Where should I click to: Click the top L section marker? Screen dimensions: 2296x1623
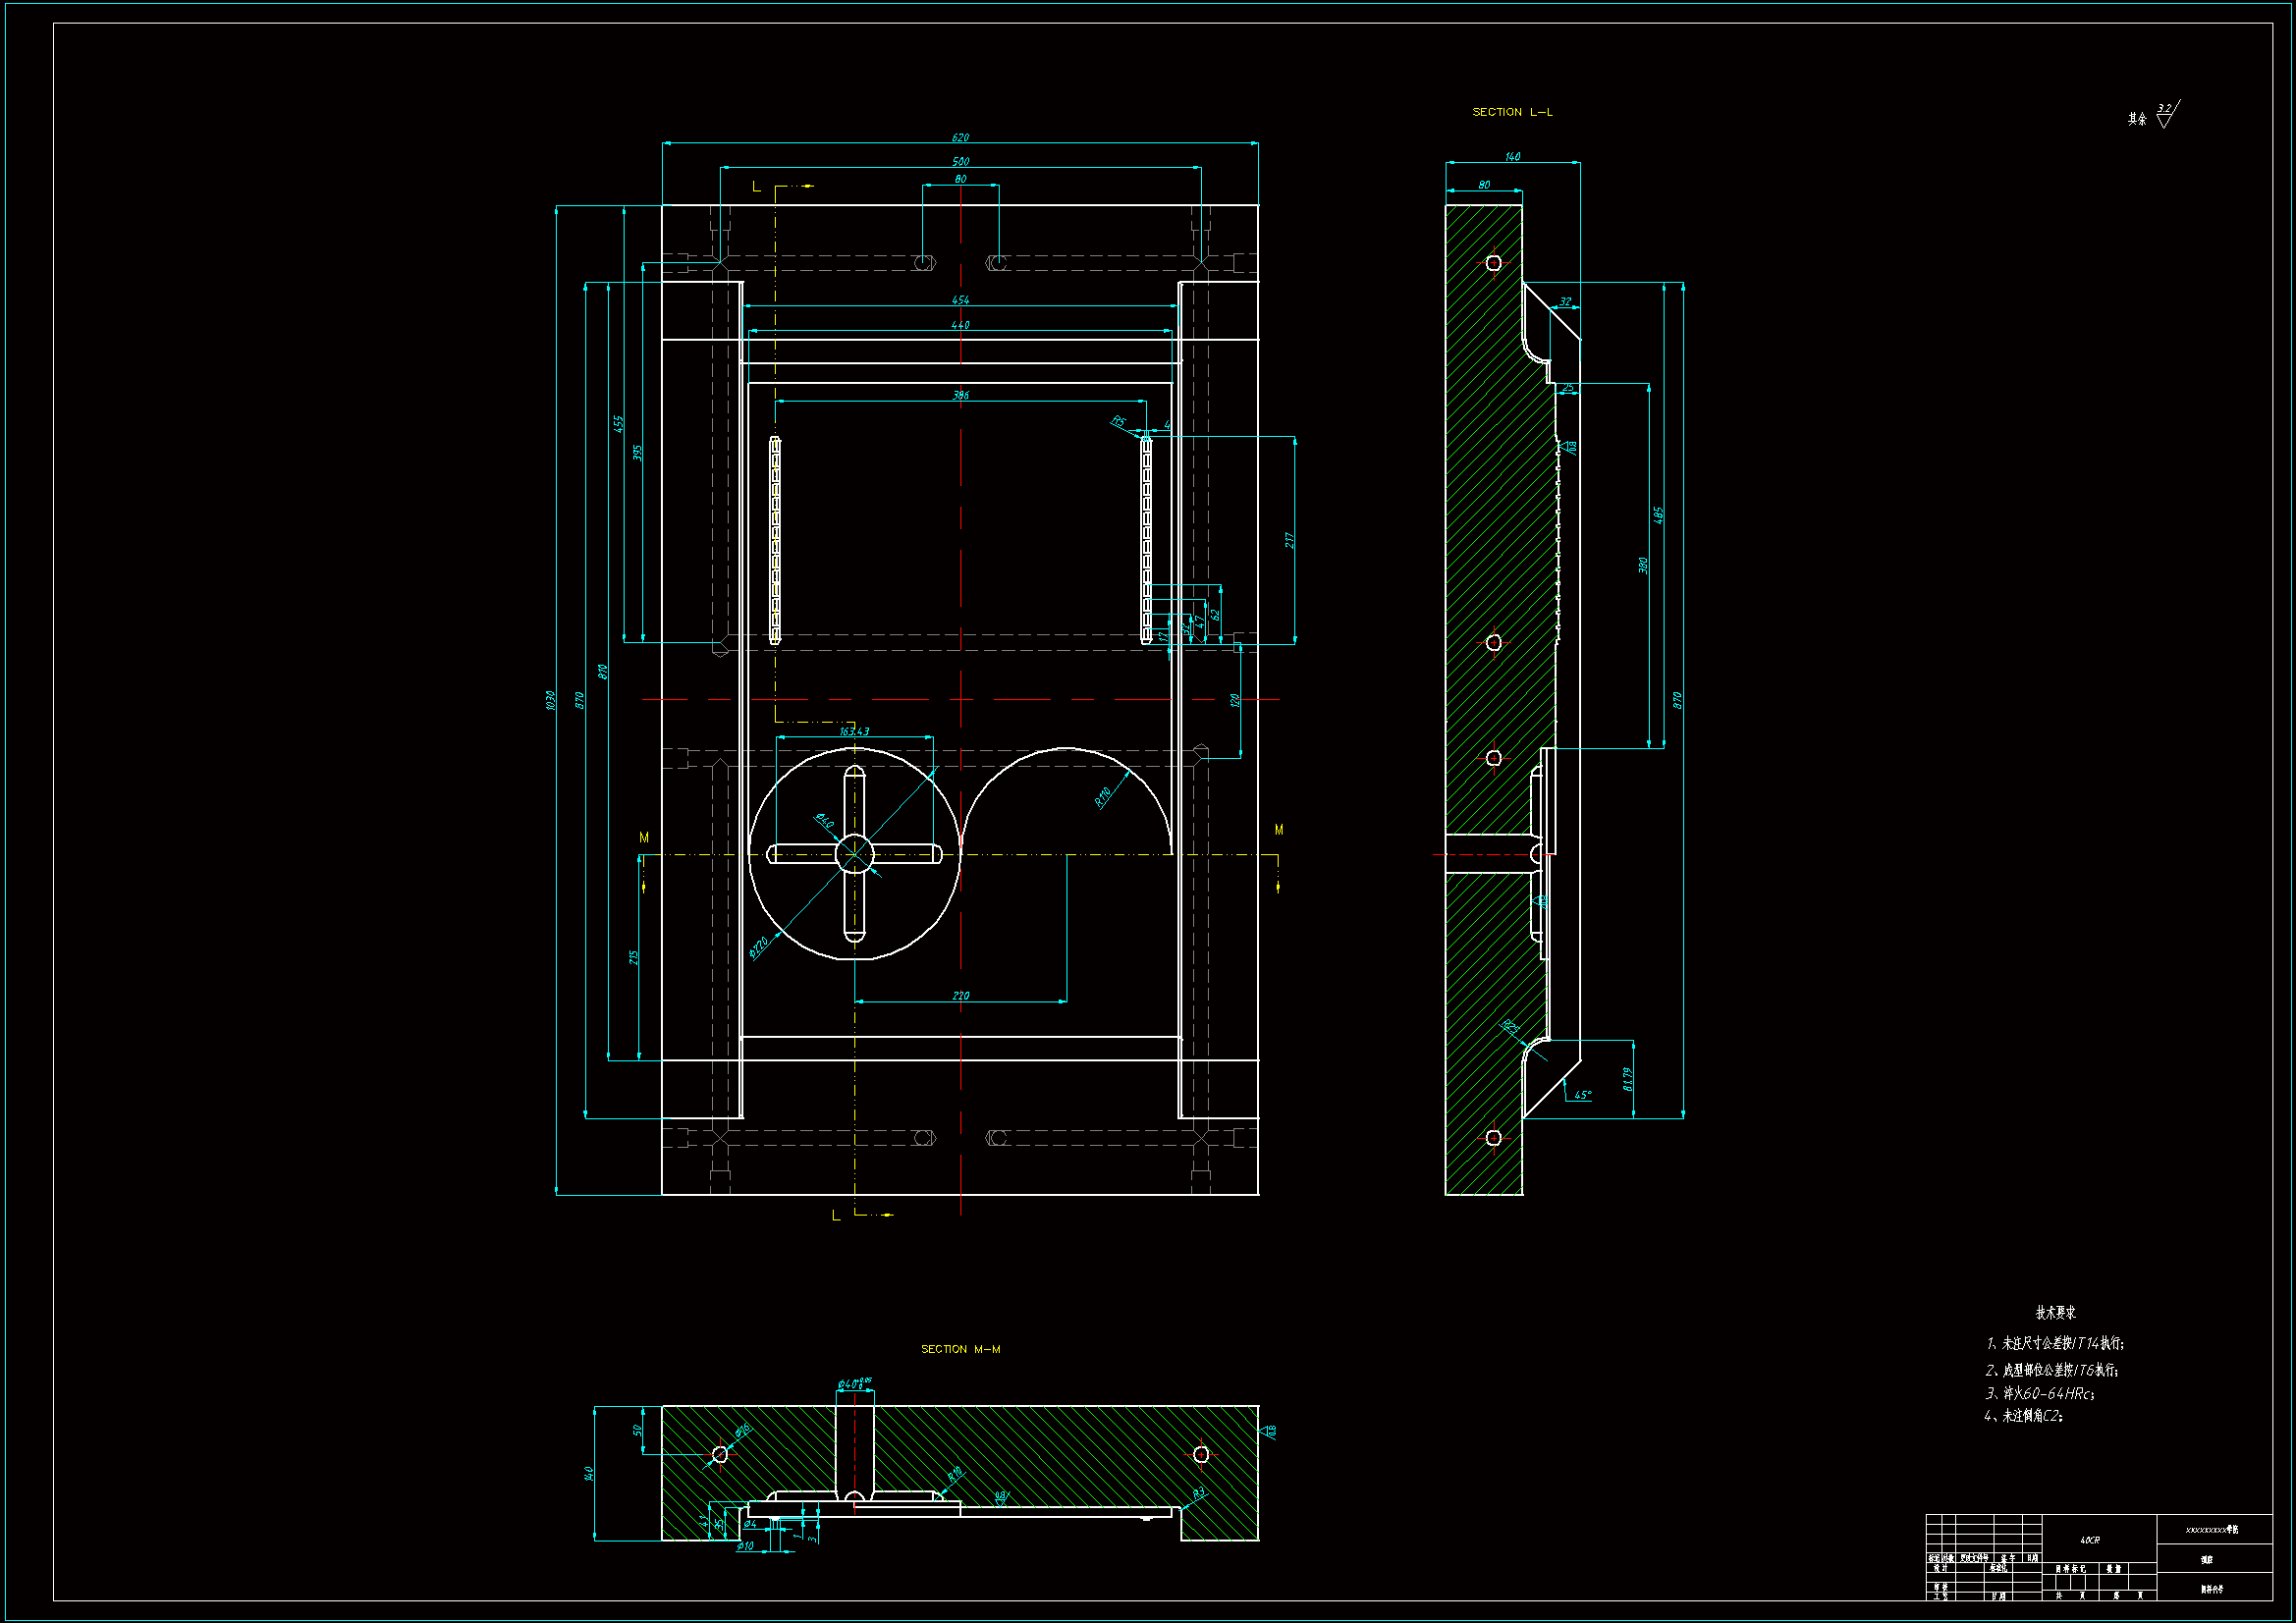pos(756,186)
